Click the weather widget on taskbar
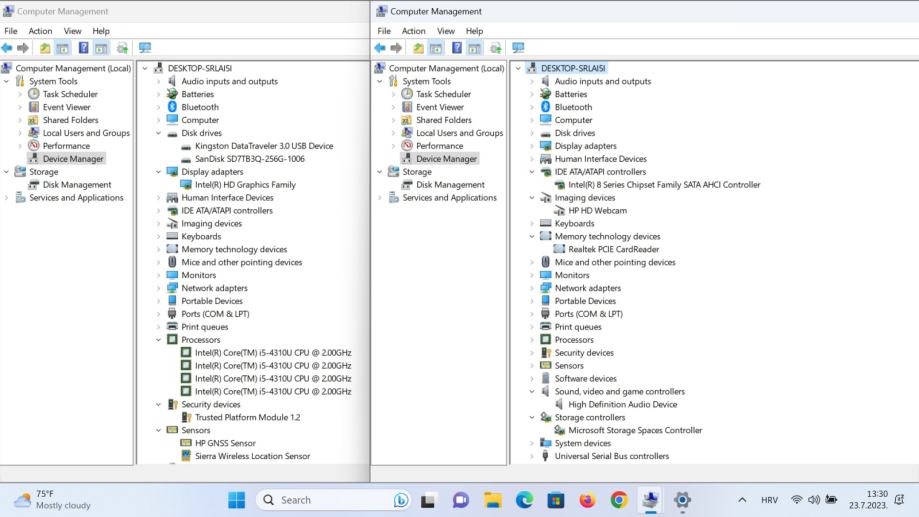This screenshot has width=919, height=517. [53, 499]
